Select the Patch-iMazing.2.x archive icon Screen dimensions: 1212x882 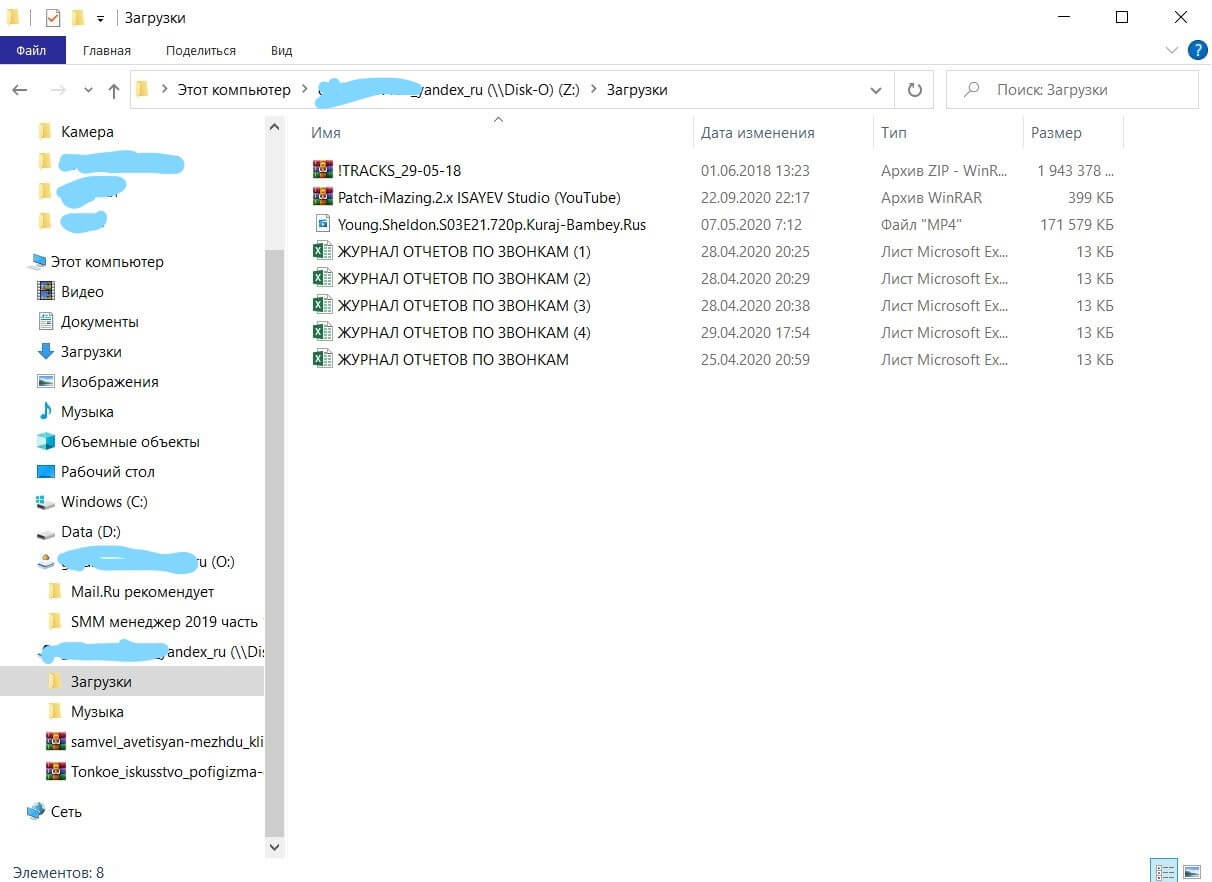[322, 197]
